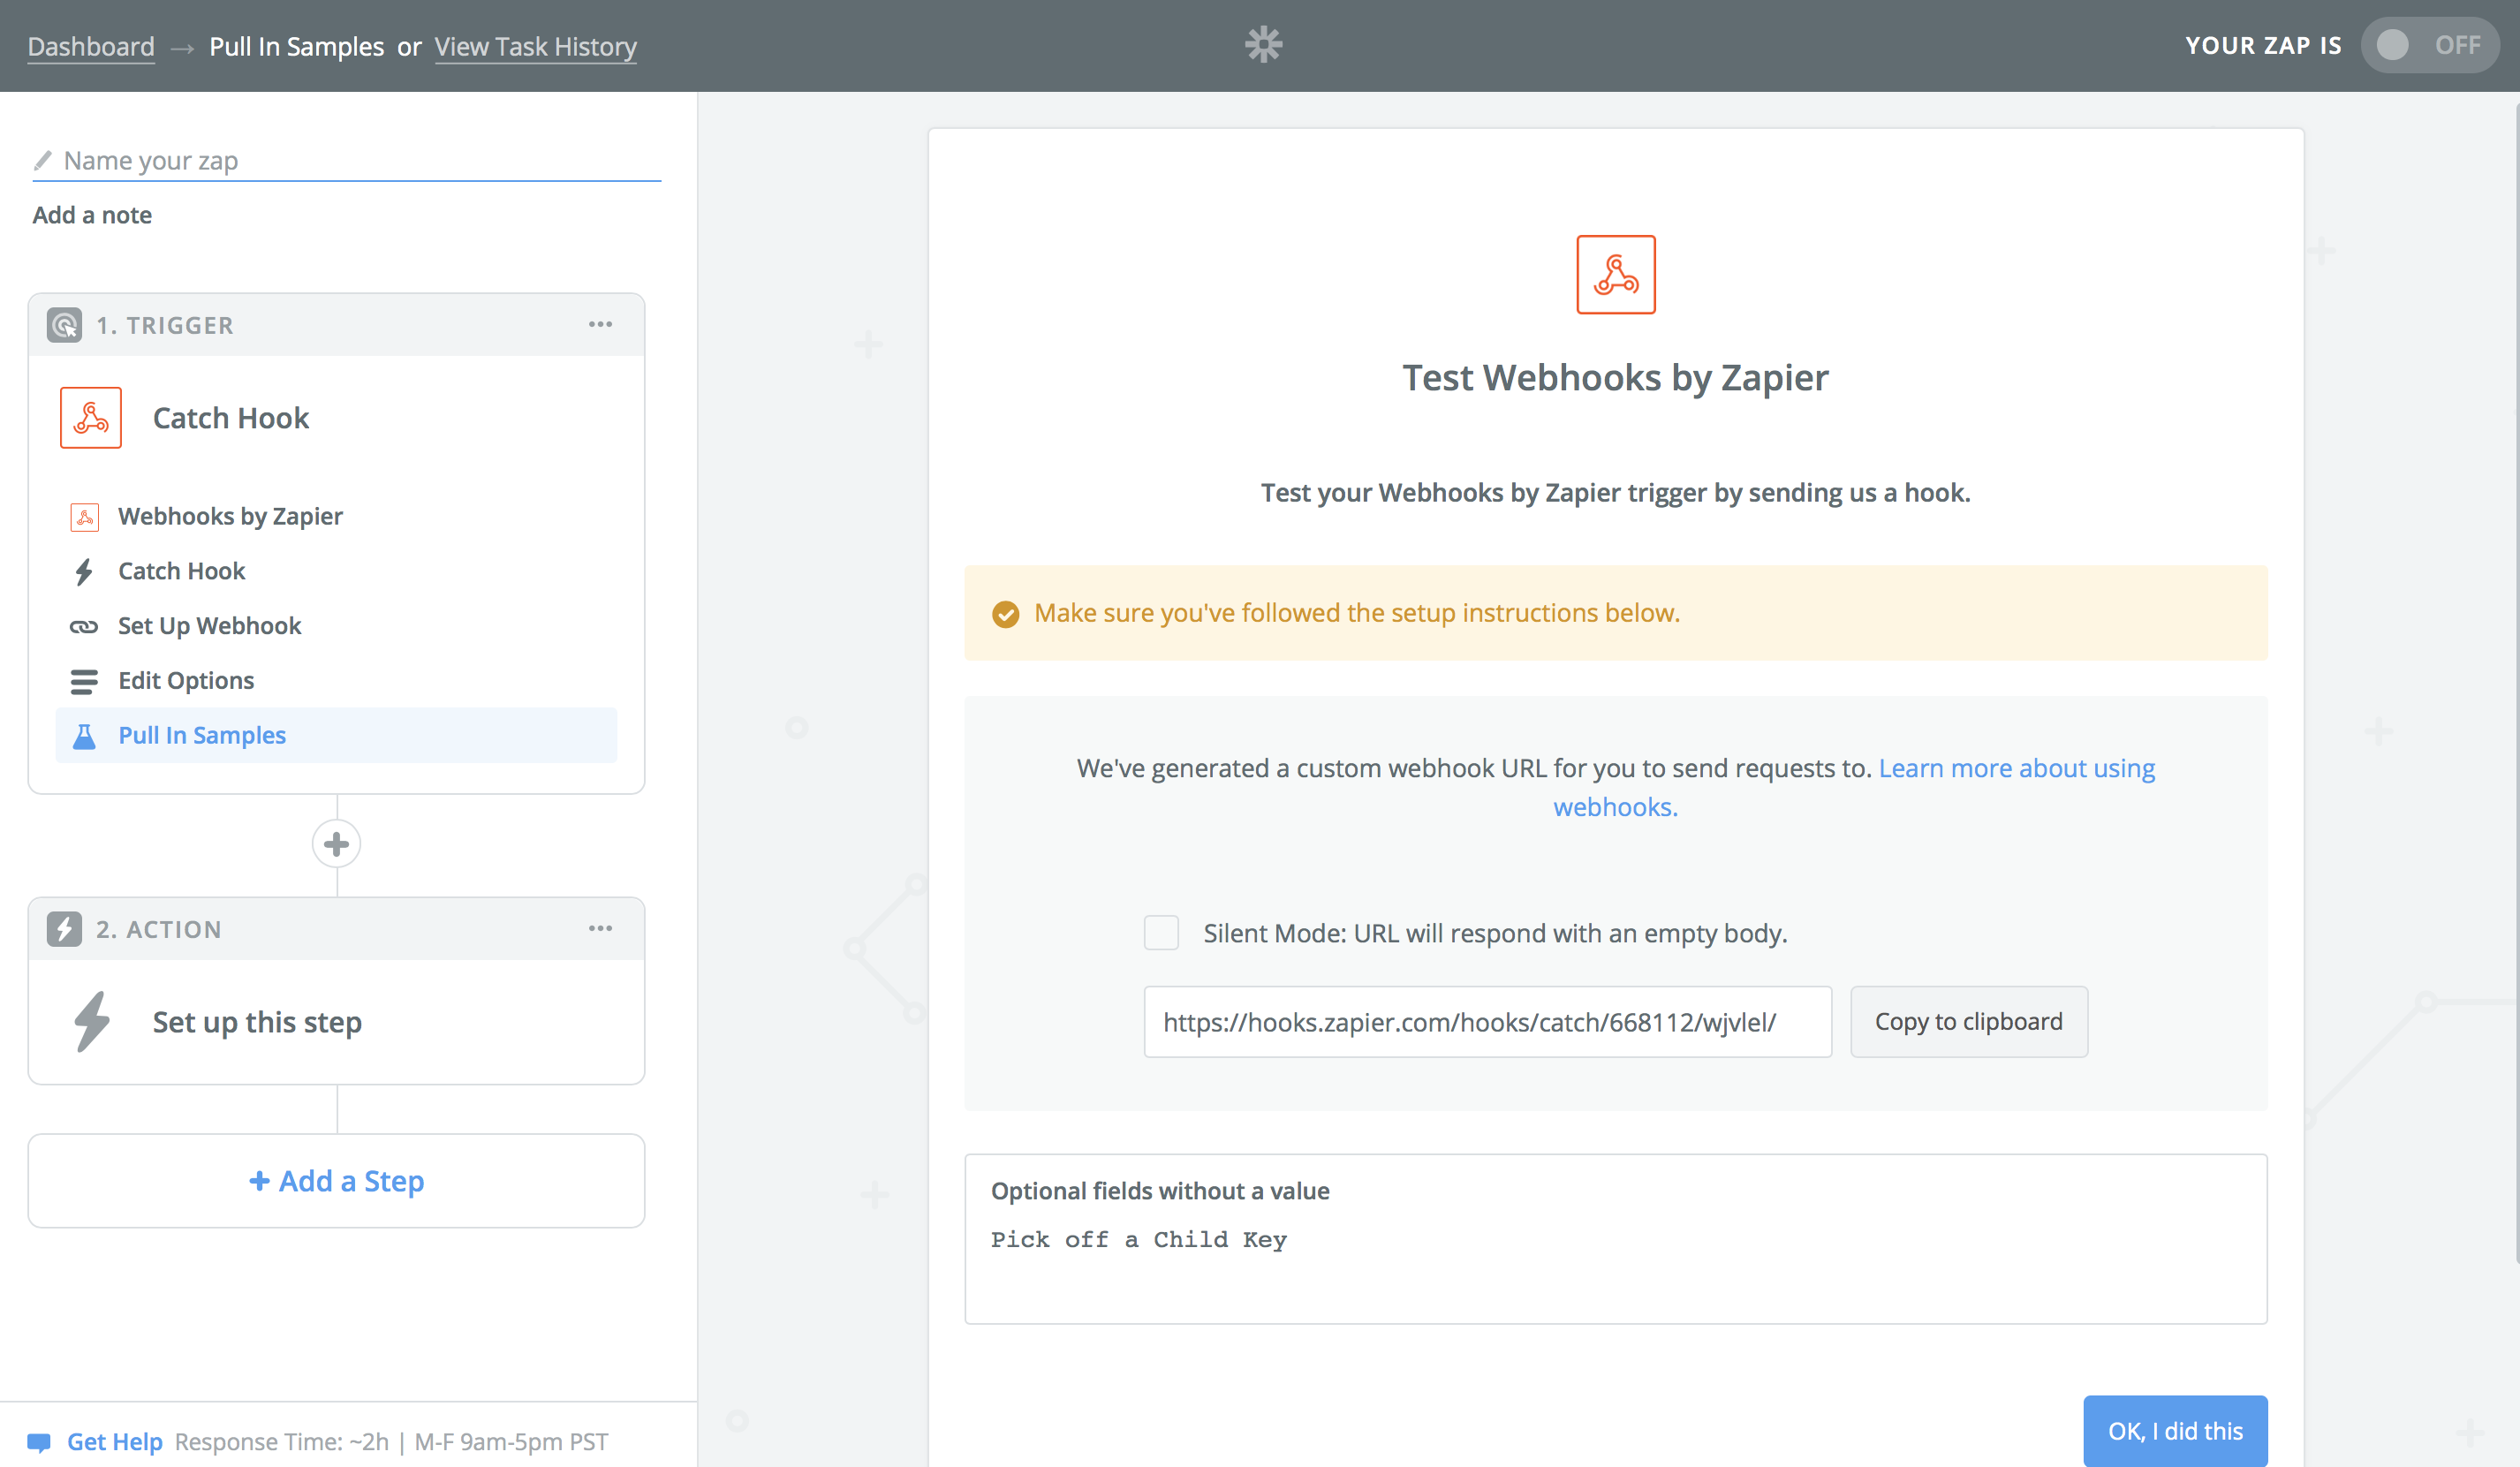Open the View Task History link
Screen dimensions: 2520x1467
pos(535,46)
